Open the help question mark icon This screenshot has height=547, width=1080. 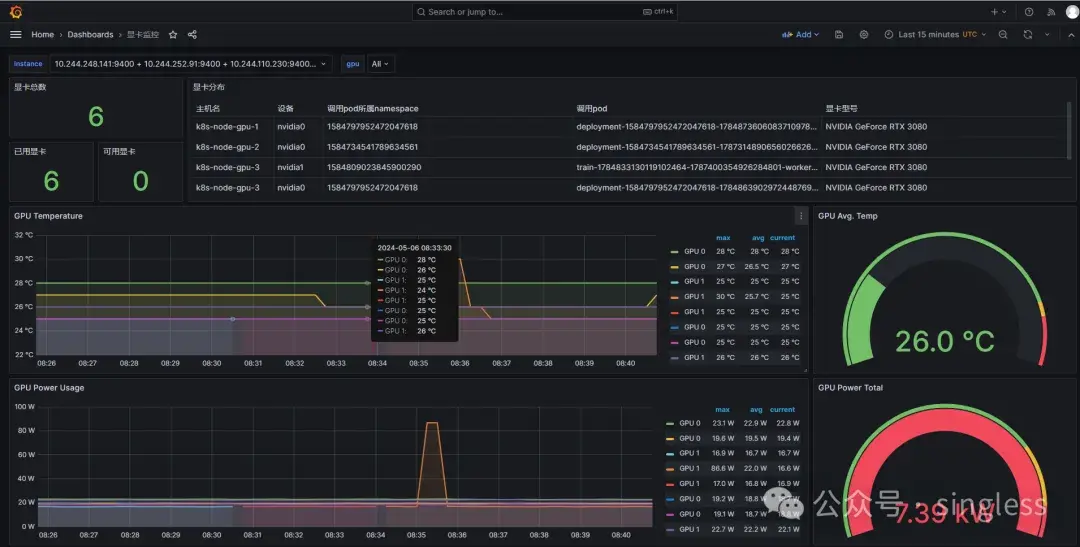click(1029, 12)
